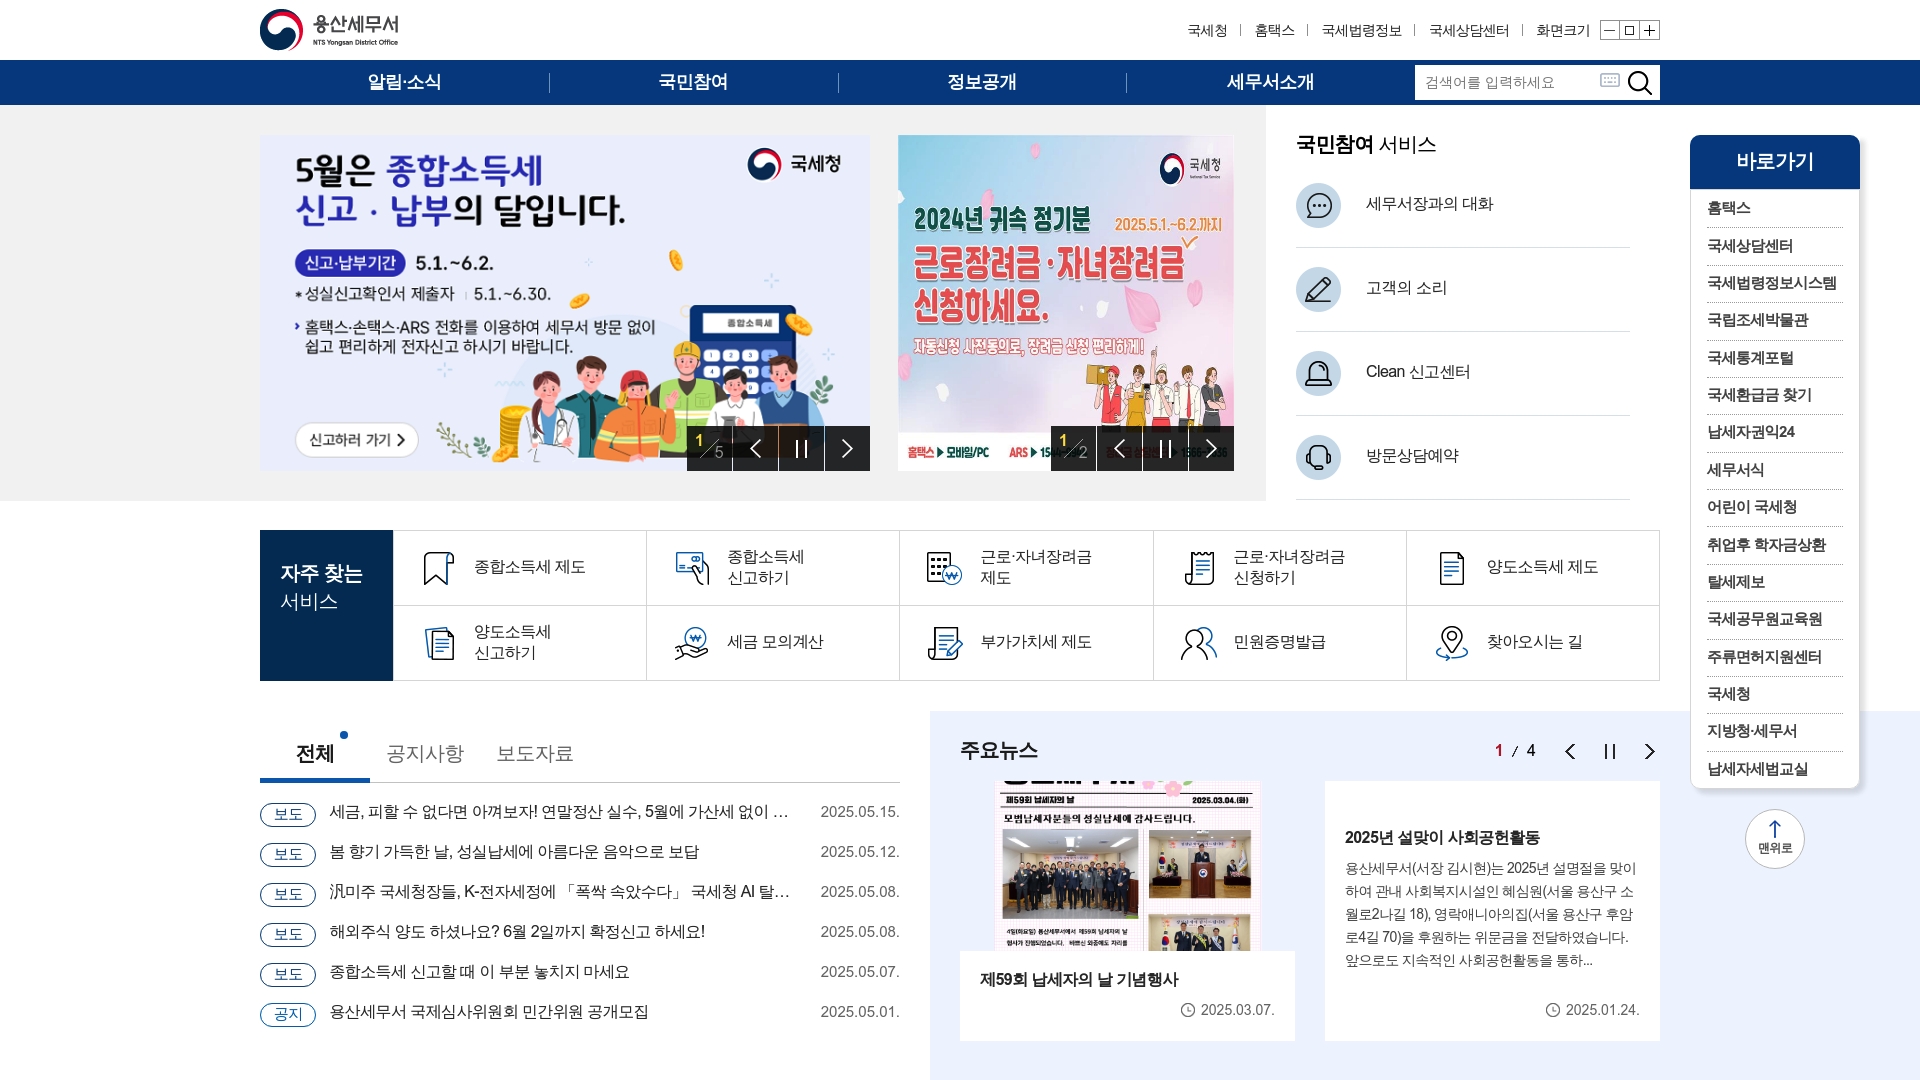The image size is (1920, 1080).
Task: Open 2025년 설맞이 사회공헌활동 news card
Action: click(x=1492, y=911)
